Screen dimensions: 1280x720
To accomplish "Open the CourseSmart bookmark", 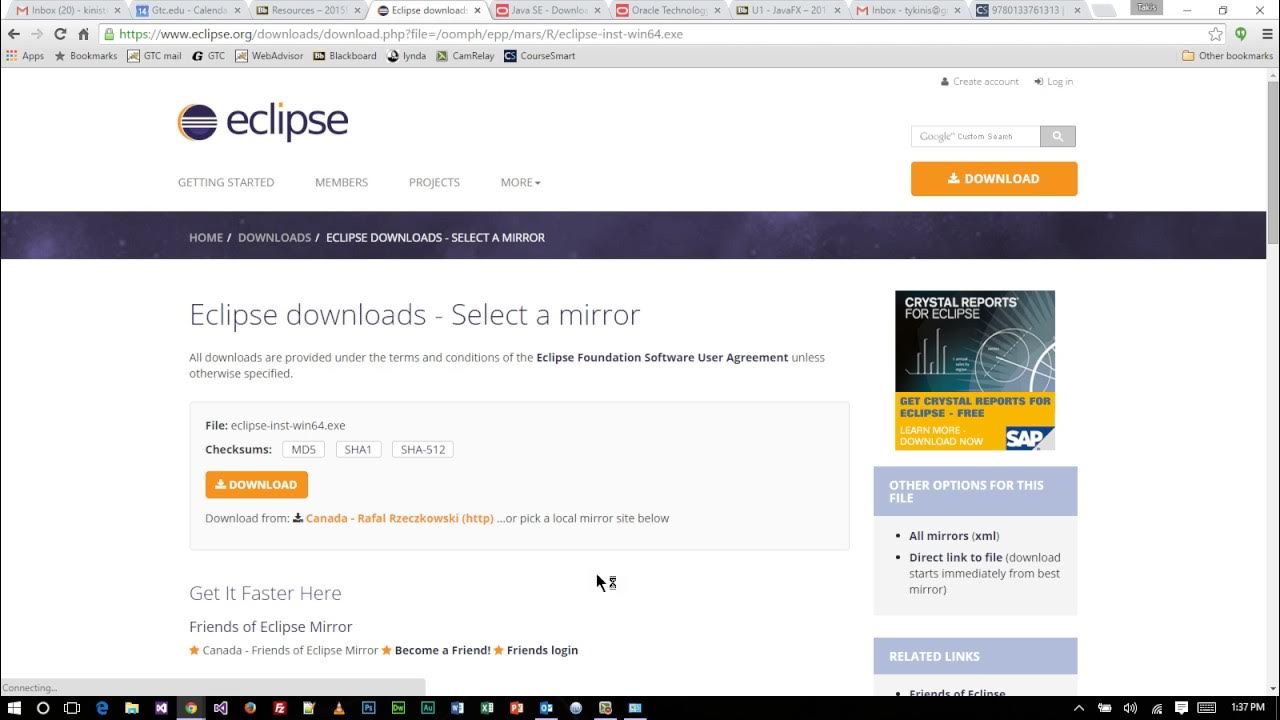I will pos(540,56).
